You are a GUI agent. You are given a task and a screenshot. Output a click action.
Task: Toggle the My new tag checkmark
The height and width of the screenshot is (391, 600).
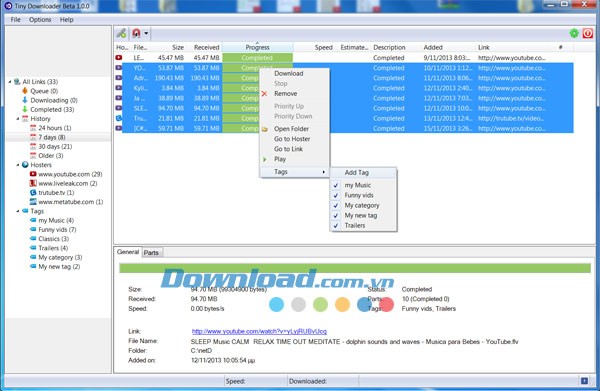click(336, 215)
